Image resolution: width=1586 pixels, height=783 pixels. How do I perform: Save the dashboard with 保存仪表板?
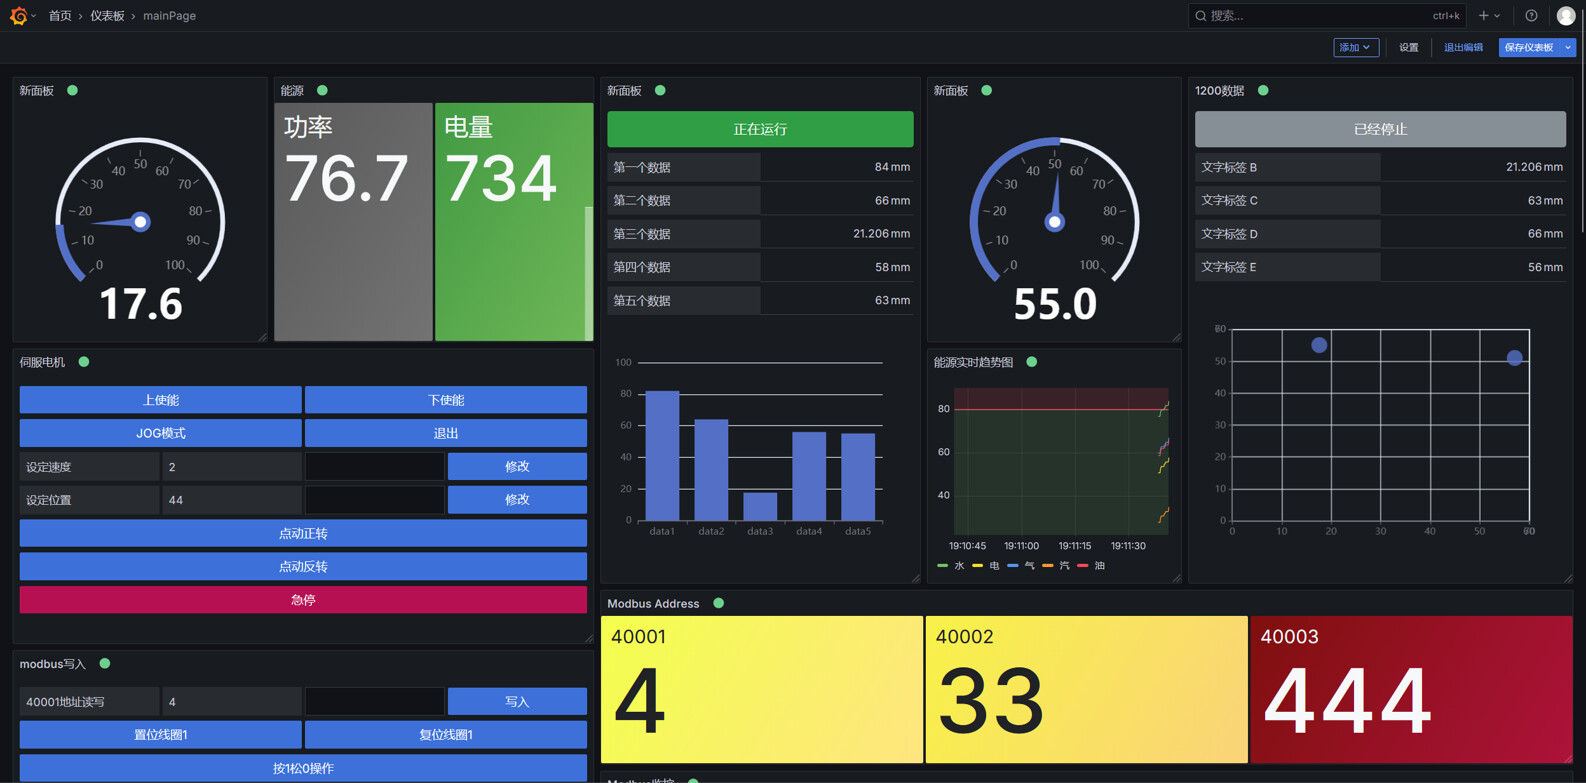pyautogui.click(x=1529, y=48)
